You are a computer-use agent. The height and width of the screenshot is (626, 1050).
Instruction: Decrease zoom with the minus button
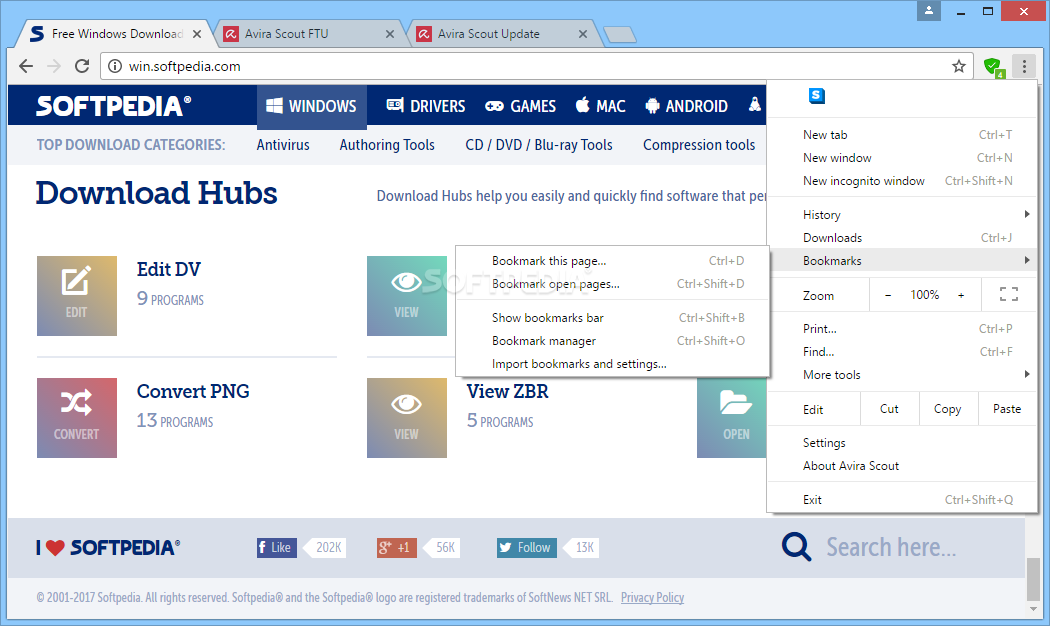(x=888, y=295)
